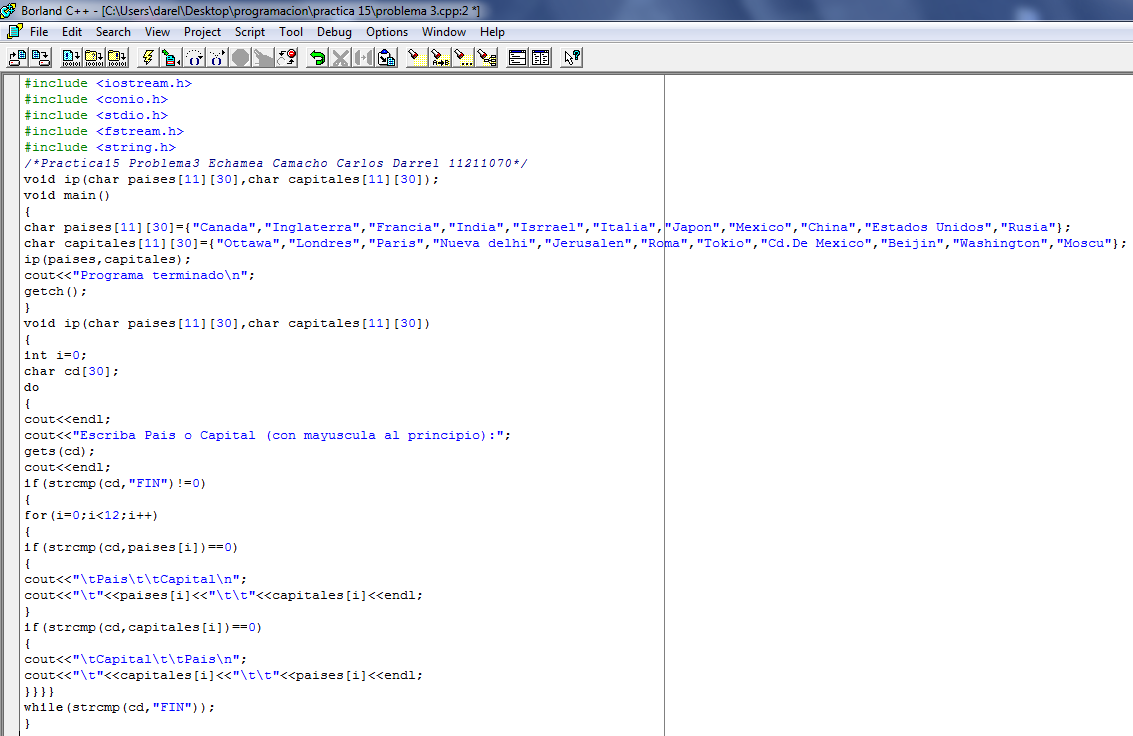Cut selected text with the scissors icon
Viewport: 1133px width, 736px height.
[342, 57]
